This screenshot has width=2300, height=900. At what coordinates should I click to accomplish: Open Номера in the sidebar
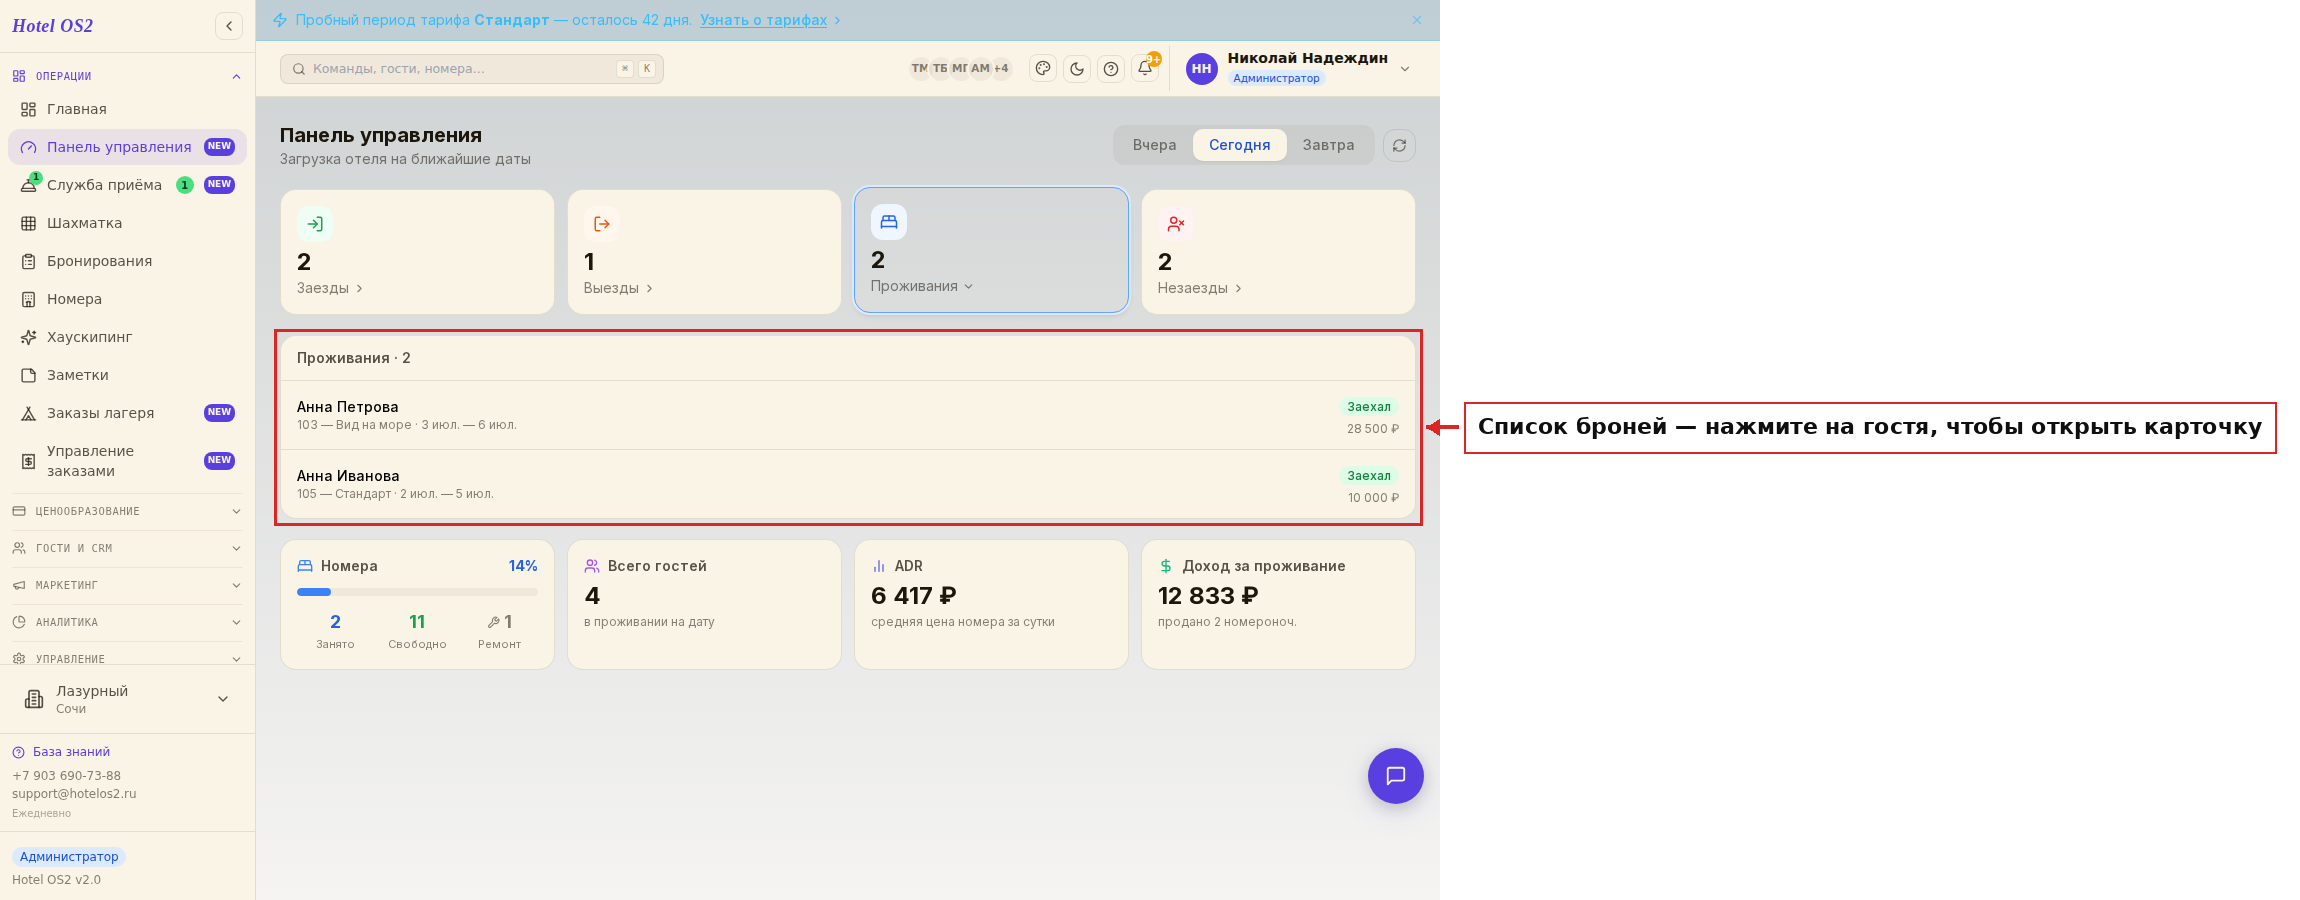[127, 299]
